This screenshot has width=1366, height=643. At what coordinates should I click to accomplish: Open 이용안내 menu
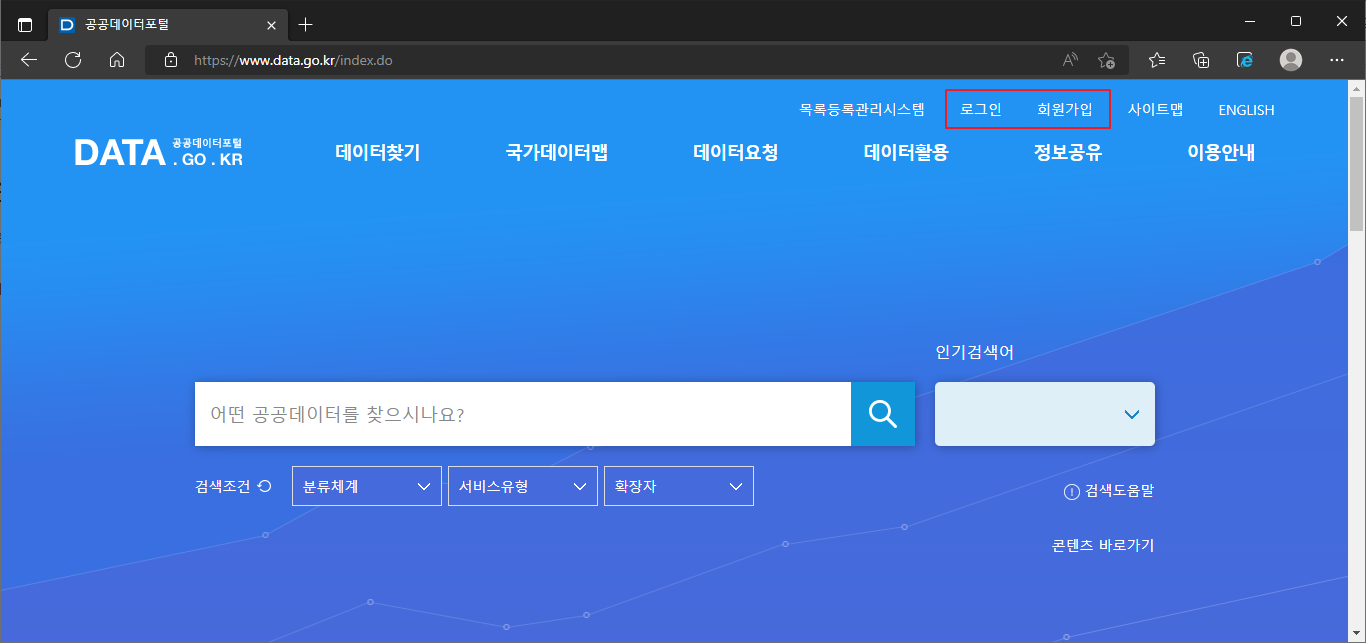1221,152
